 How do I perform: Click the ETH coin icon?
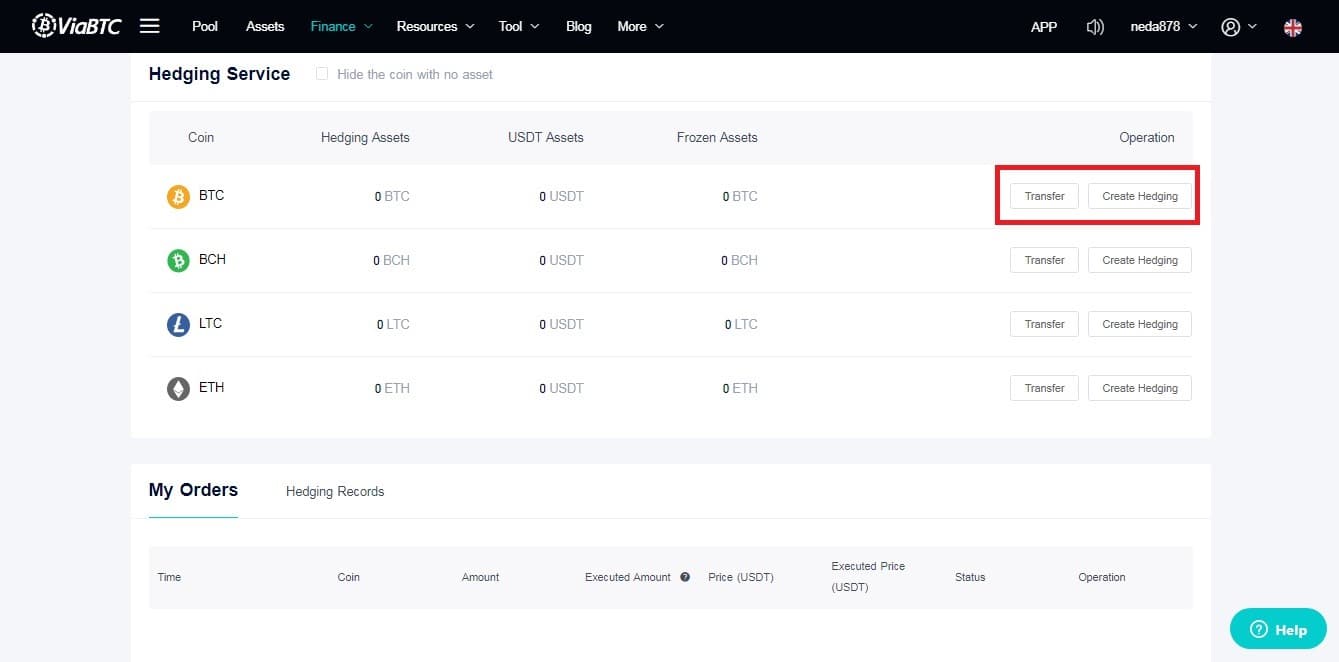pos(178,389)
